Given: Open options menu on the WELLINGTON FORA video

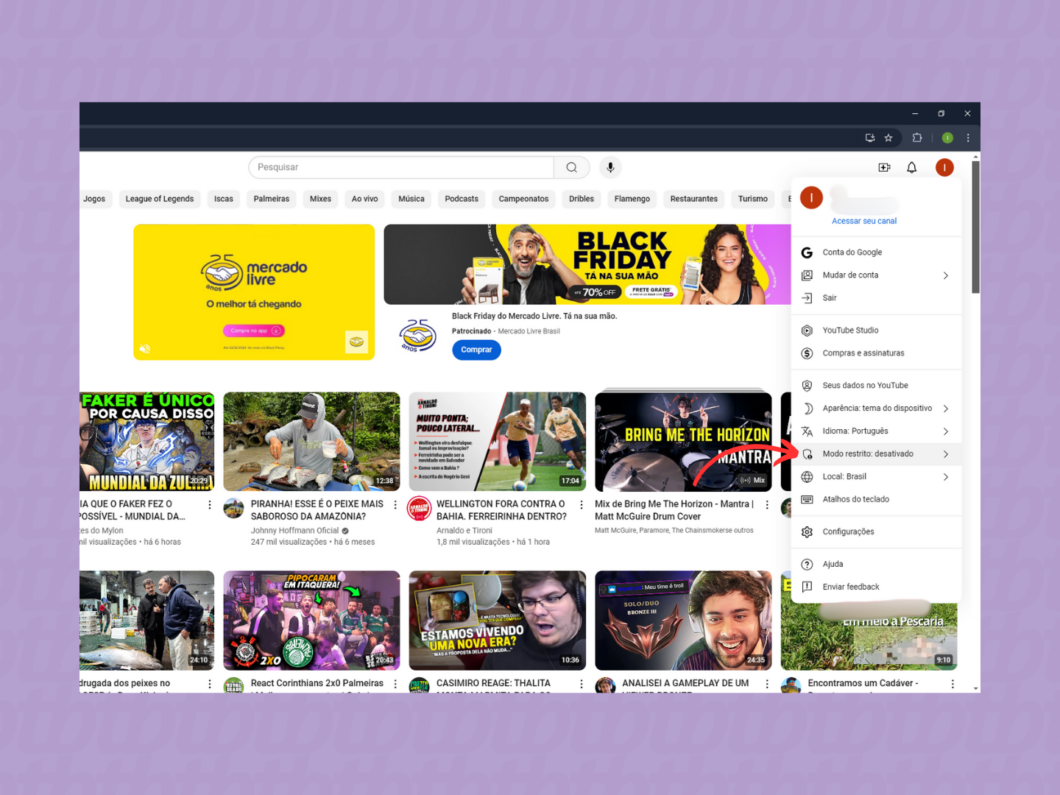Looking at the screenshot, I should click(580, 504).
